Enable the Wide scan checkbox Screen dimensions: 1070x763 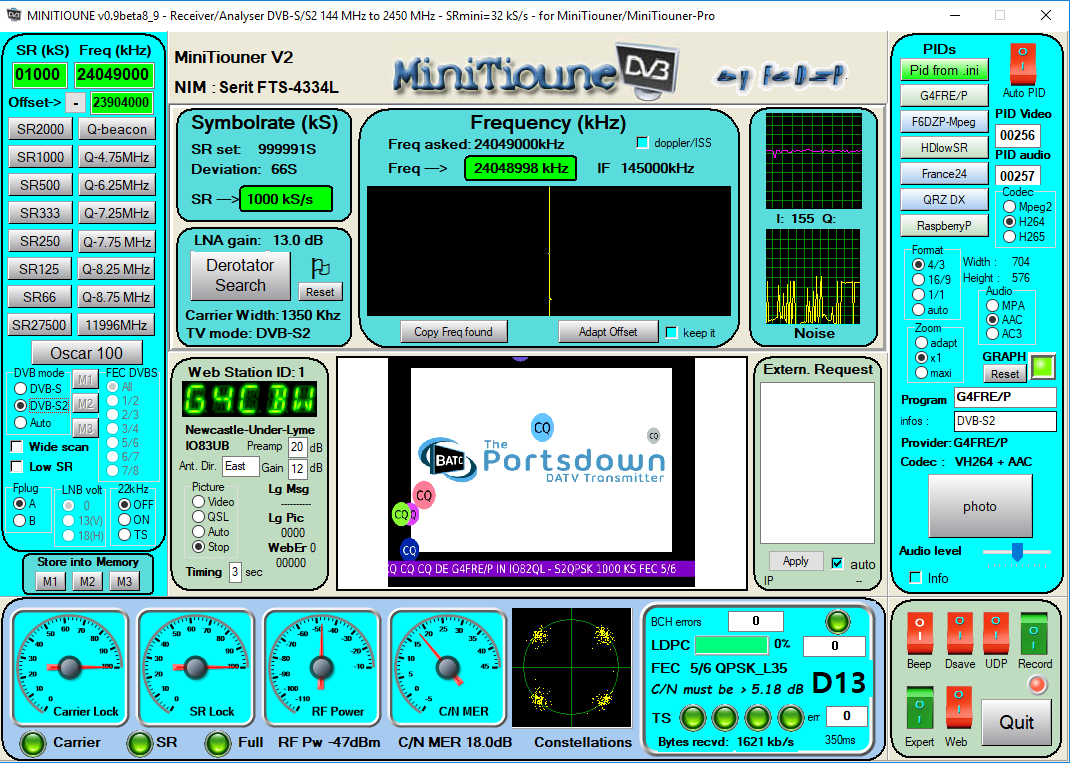coord(17,447)
